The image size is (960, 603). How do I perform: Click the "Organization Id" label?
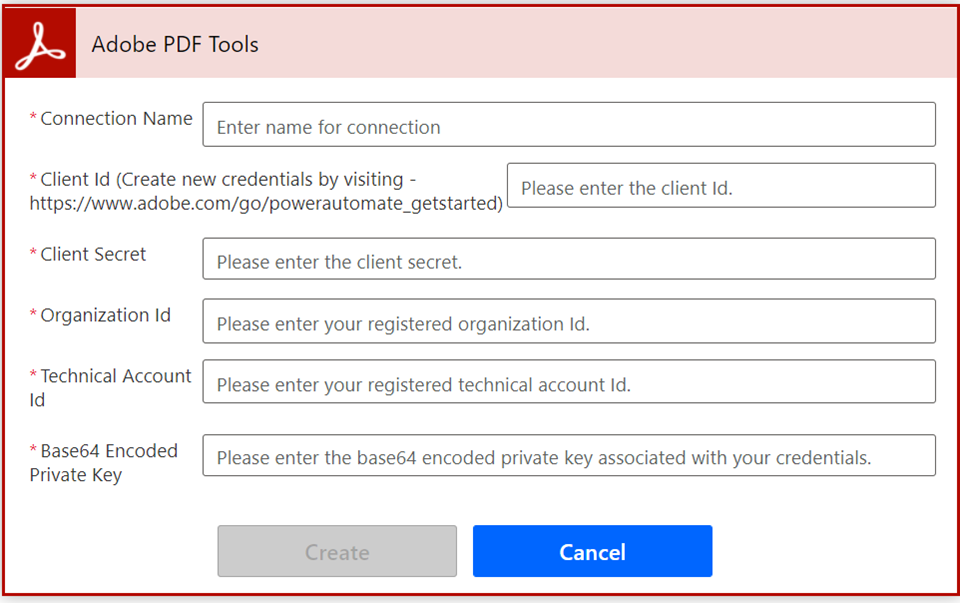tap(105, 315)
